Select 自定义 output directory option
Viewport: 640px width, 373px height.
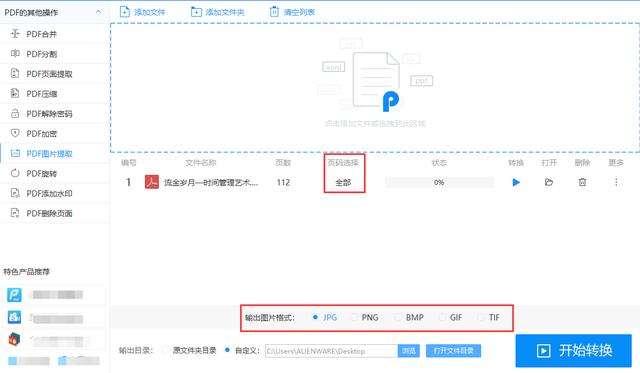click(242, 350)
